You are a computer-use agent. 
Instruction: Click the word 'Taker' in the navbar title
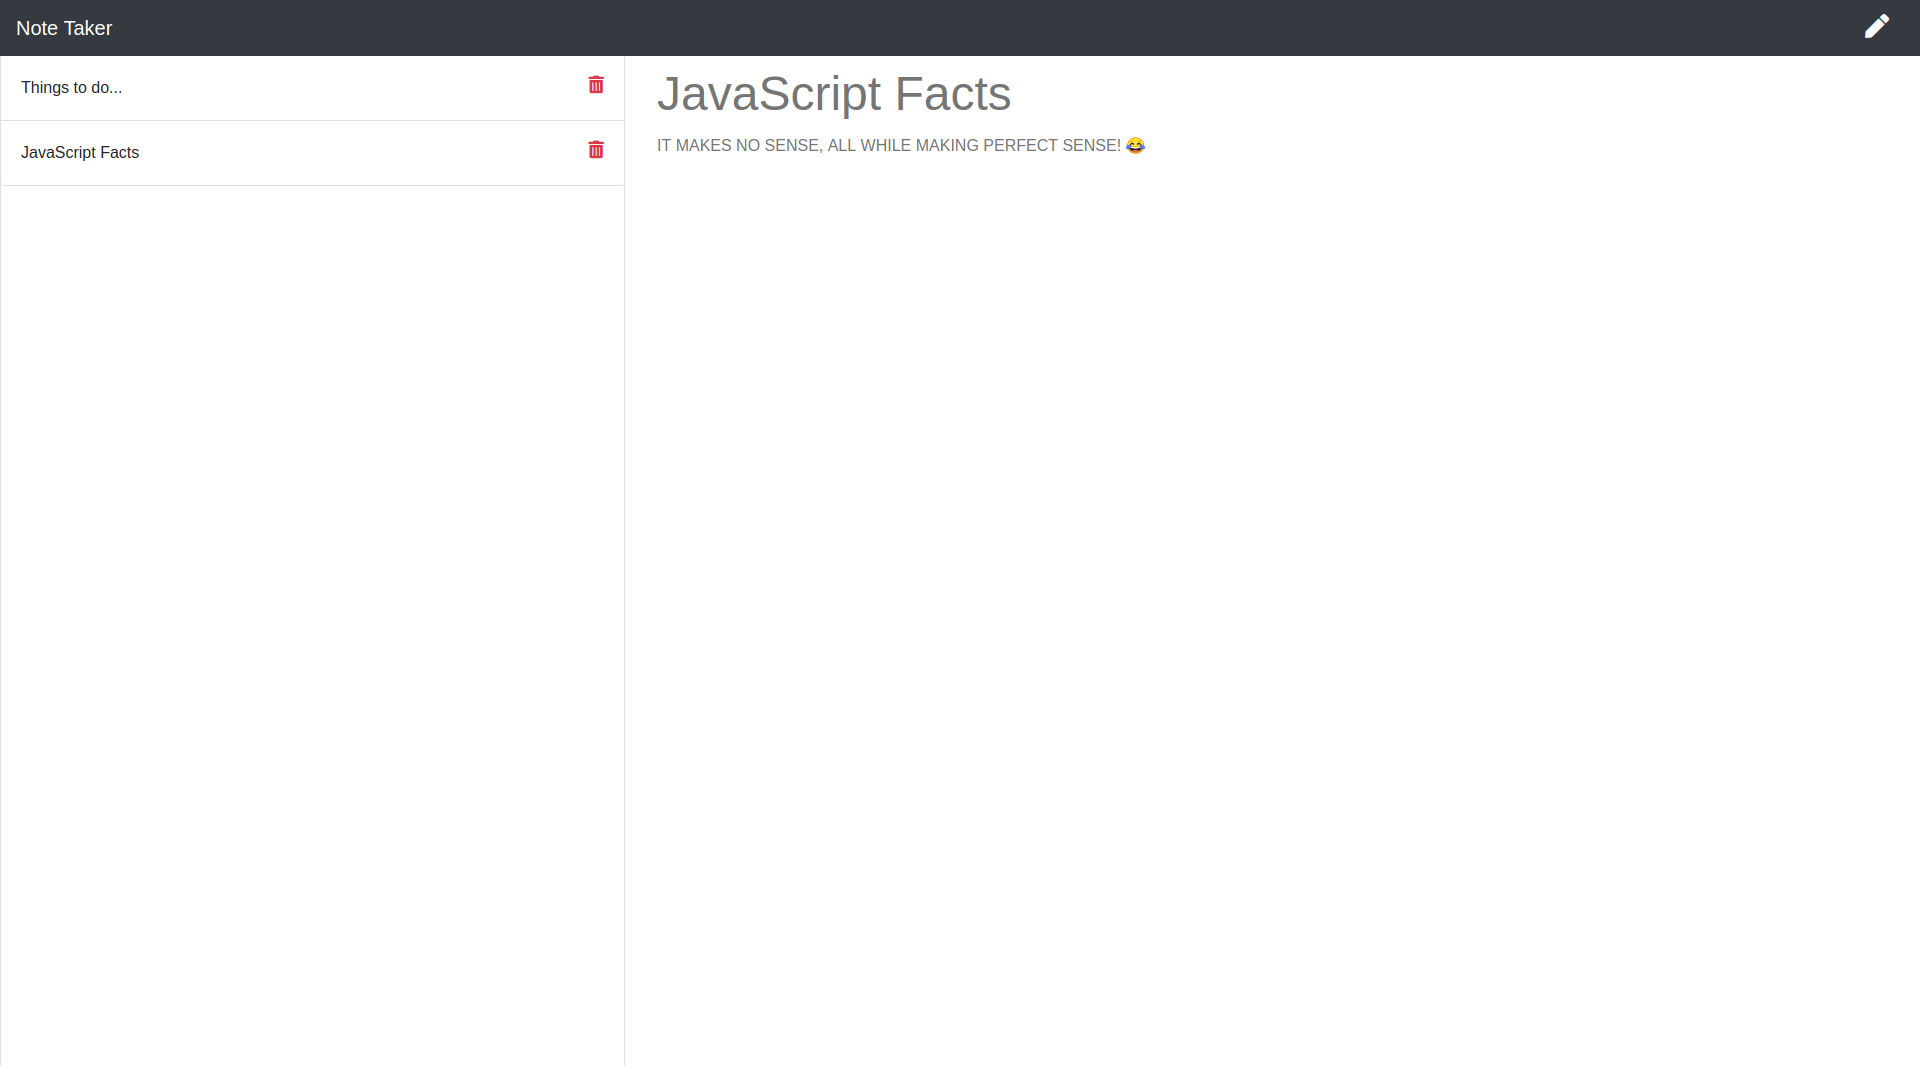[89, 28]
